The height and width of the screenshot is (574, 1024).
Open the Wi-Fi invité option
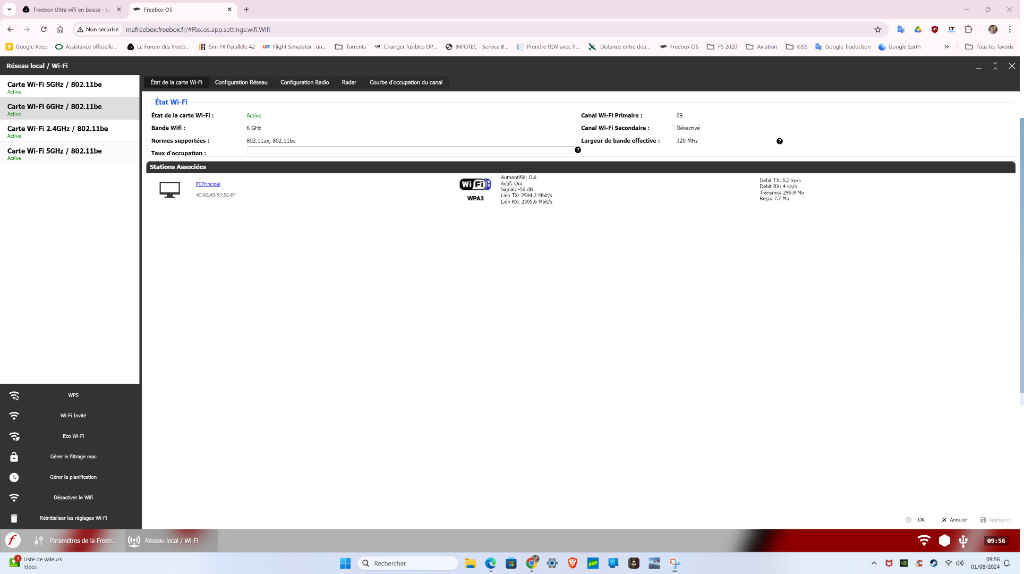point(73,415)
